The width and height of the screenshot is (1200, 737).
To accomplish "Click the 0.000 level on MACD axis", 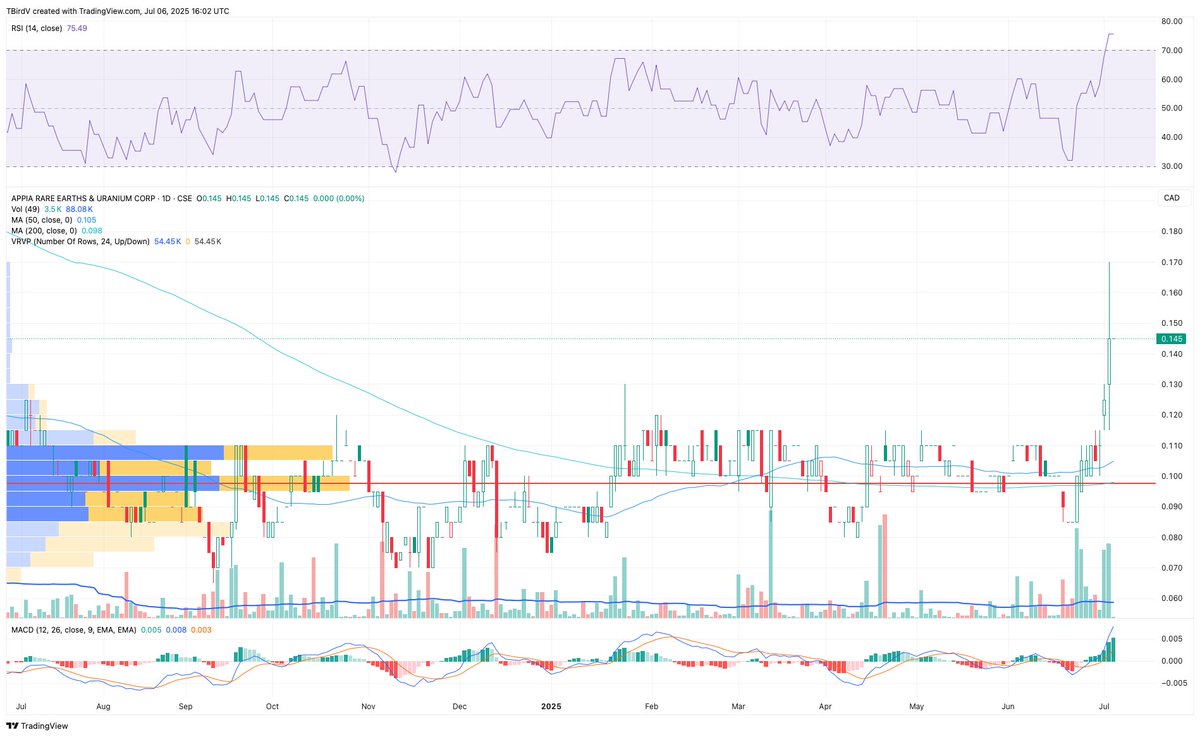I will click(1173, 661).
